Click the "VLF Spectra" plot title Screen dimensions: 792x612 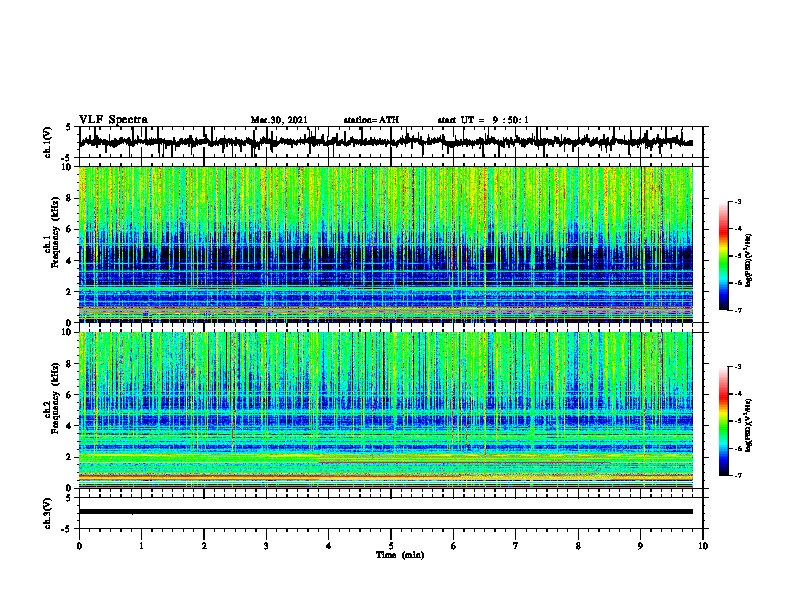pos(113,120)
